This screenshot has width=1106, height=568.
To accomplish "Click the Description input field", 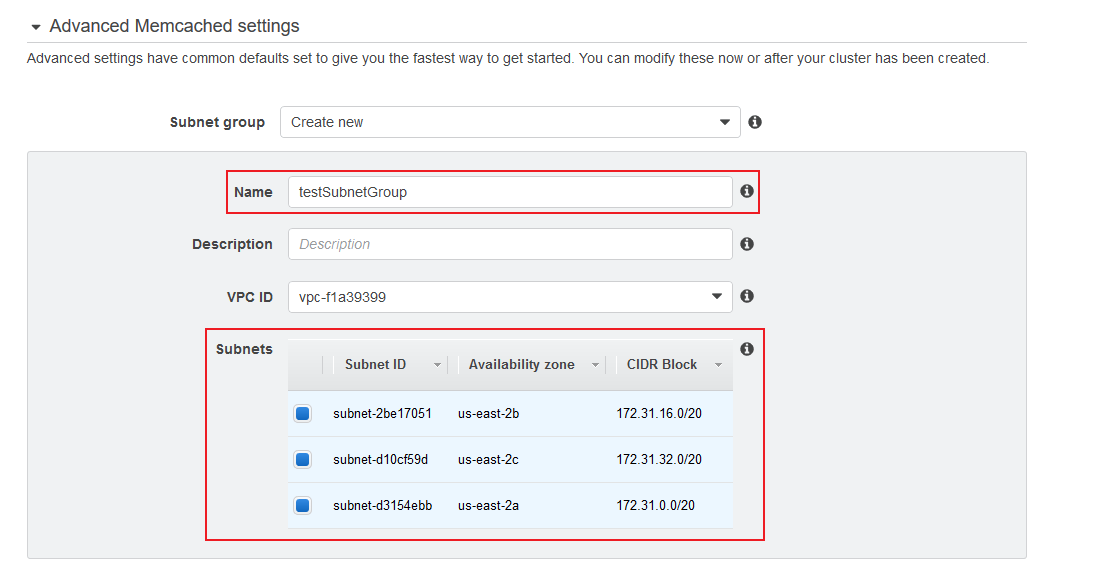I will 510,244.
